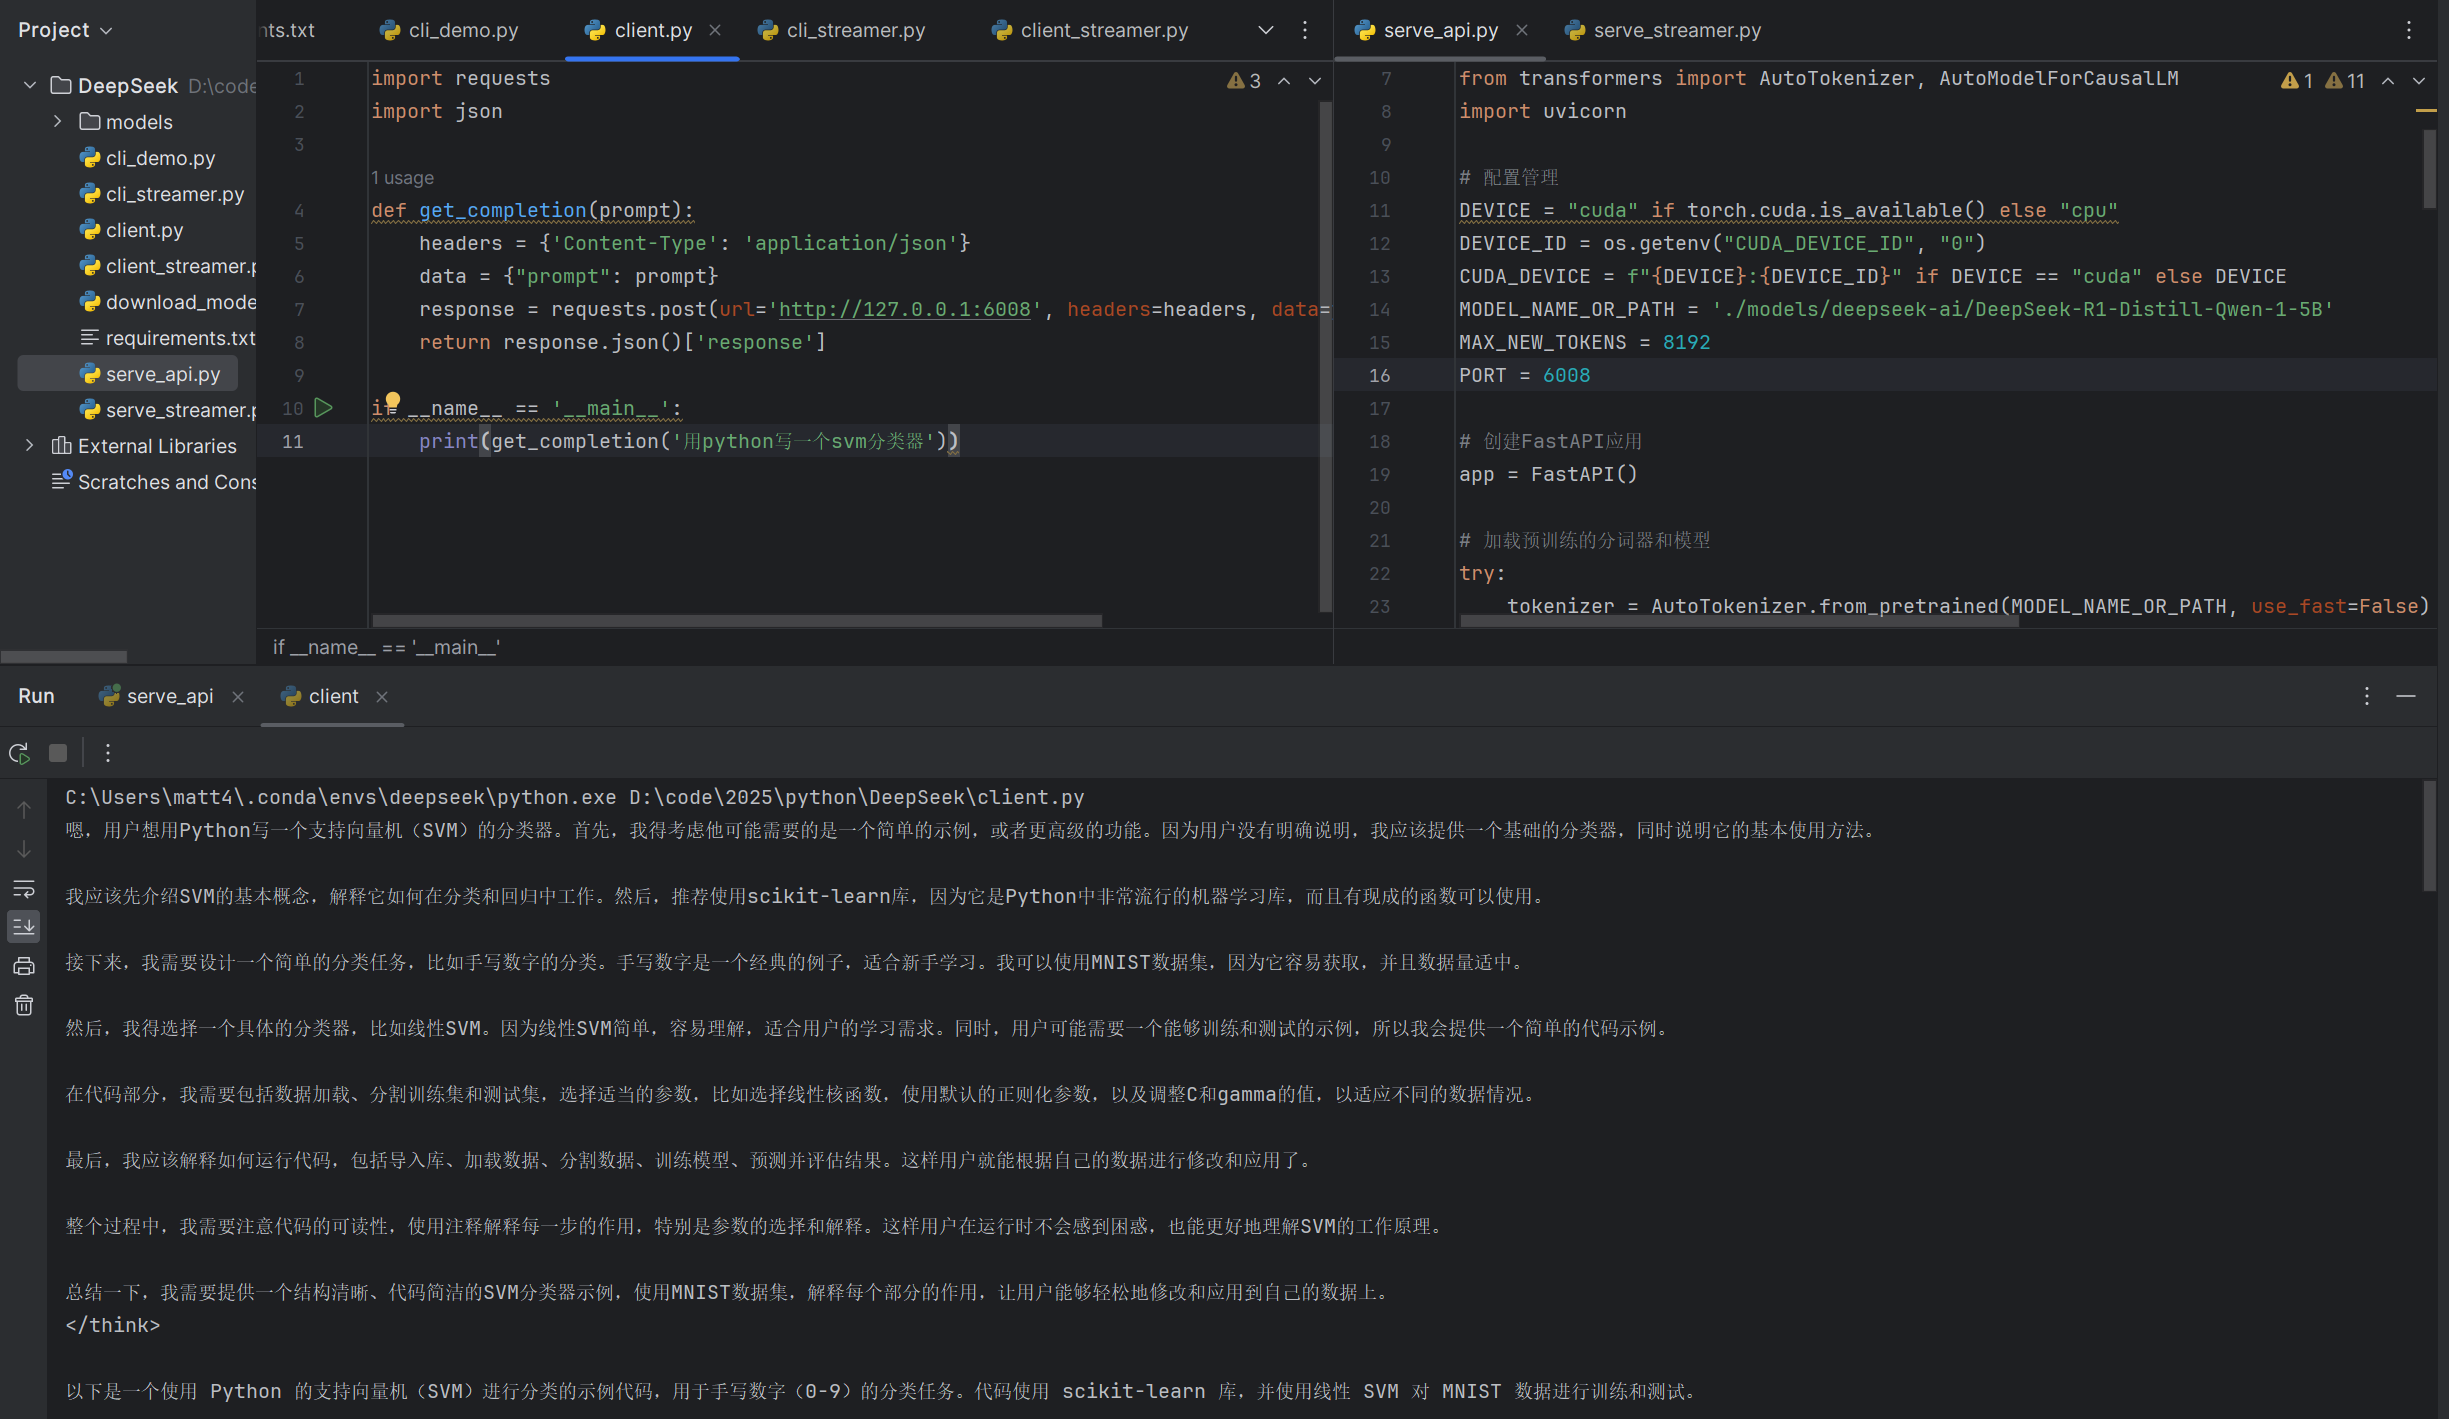
Task: Expand the models folder
Action: [58, 122]
